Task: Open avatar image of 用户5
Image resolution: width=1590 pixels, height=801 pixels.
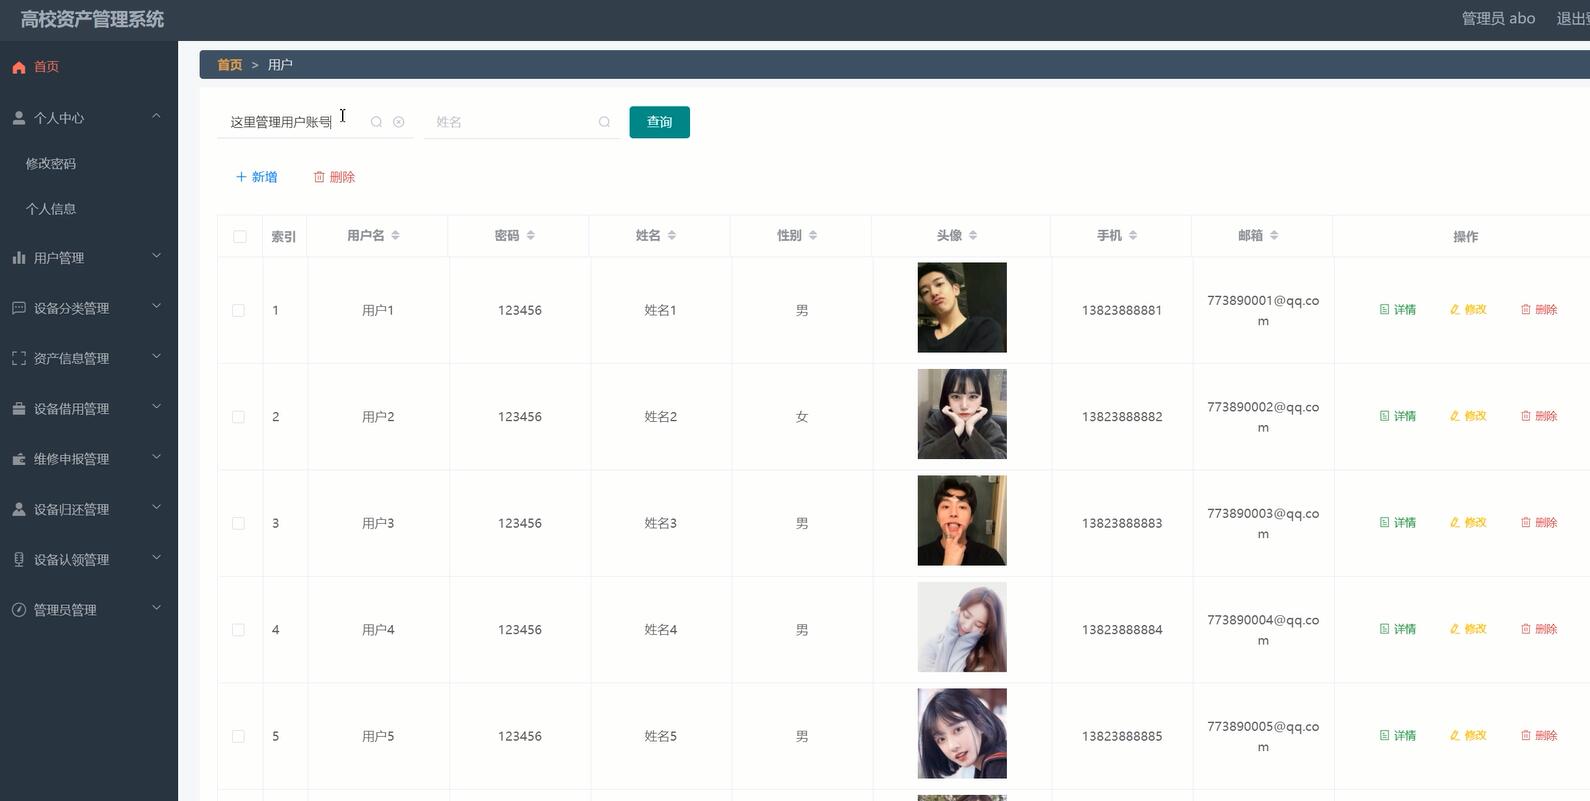Action: pos(962,733)
